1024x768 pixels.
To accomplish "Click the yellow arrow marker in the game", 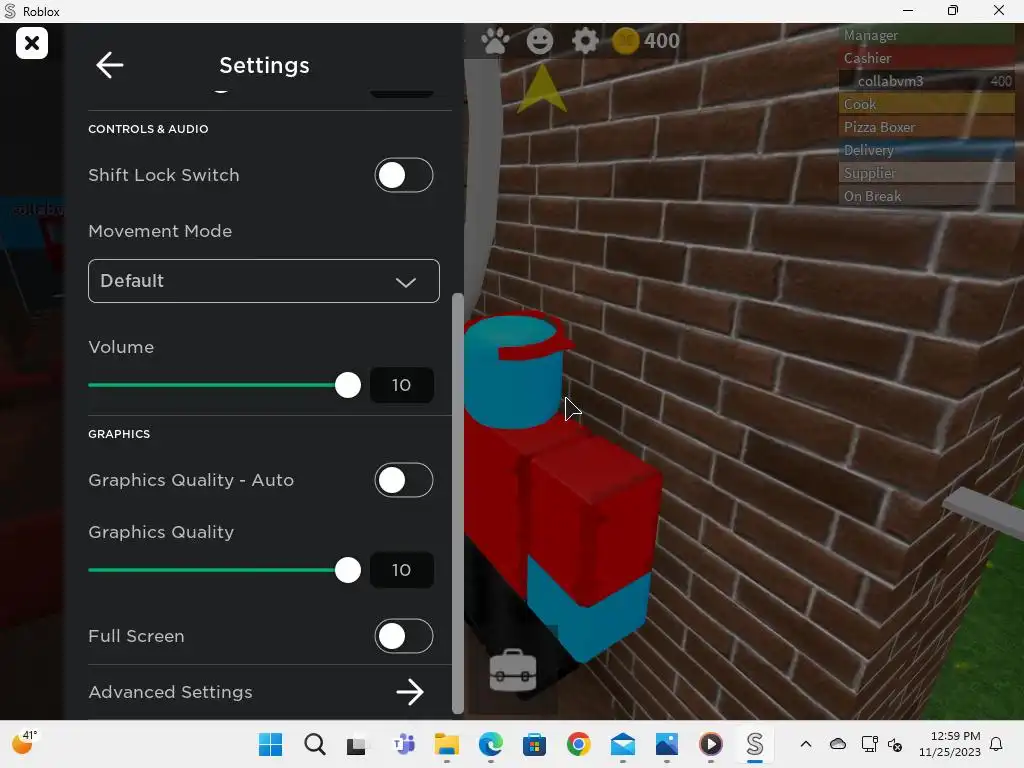I will click(x=541, y=89).
